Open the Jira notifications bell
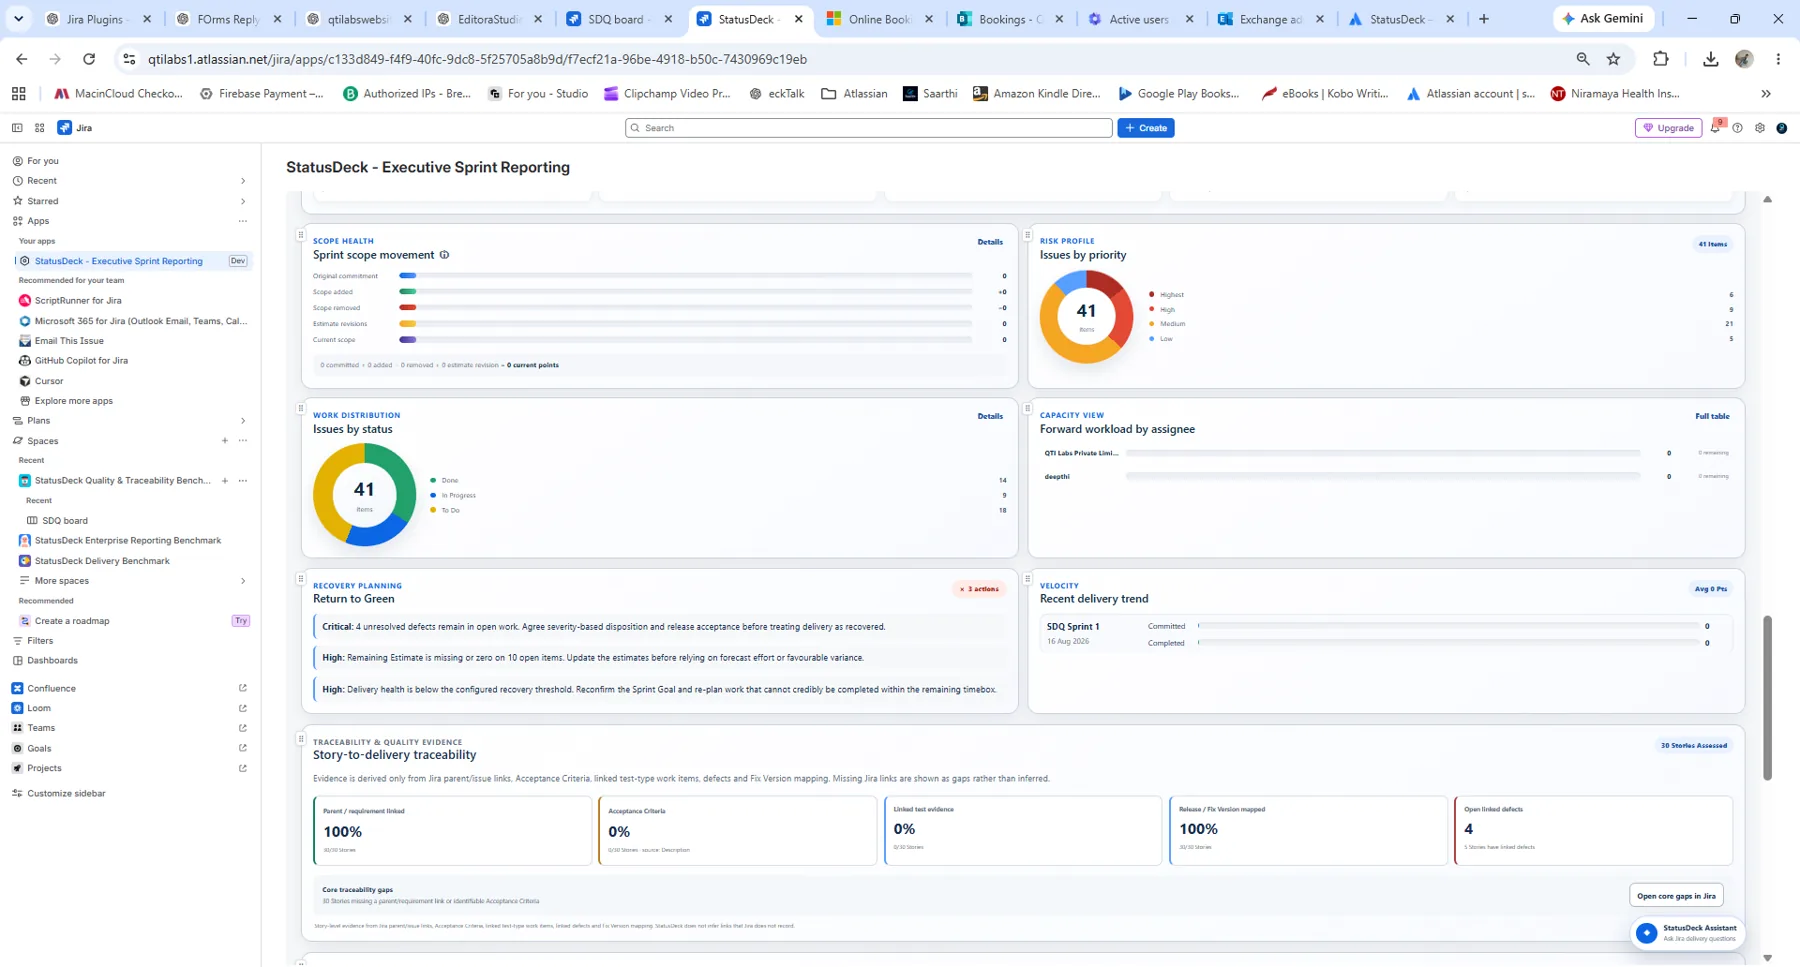Screen dimensions: 1800x967 (1716, 128)
